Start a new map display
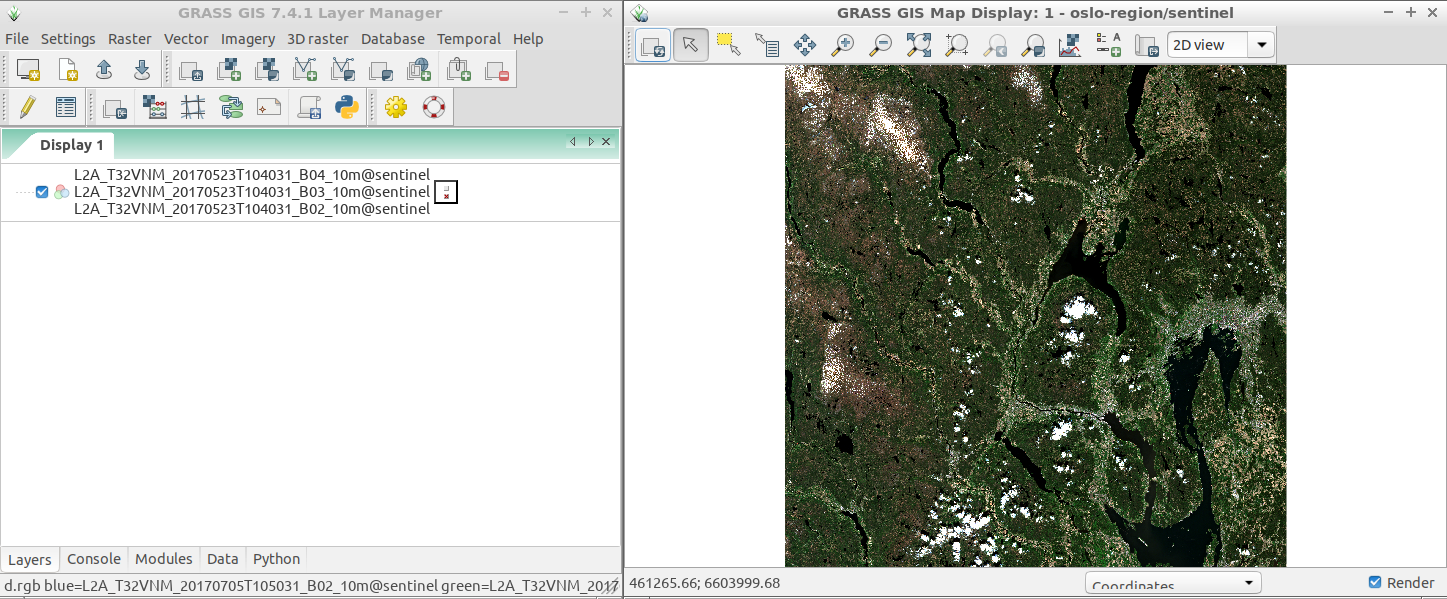Screen dimensions: 1447x599 pos(28,70)
